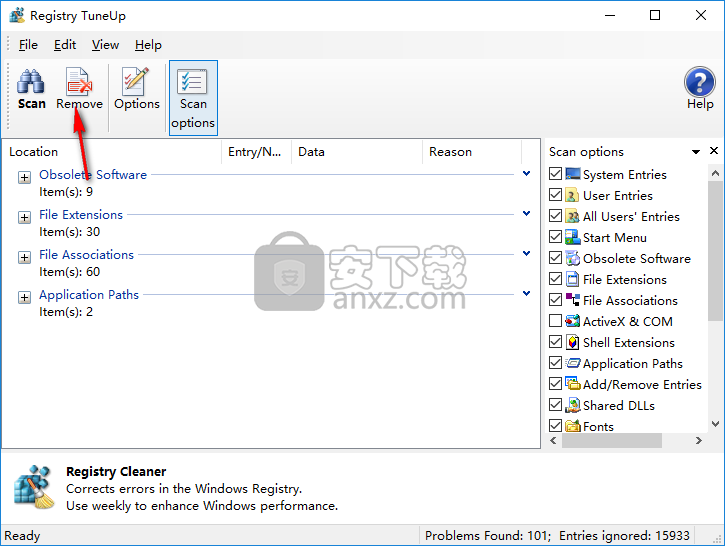Click the Scan options scroll up arrow
The height and width of the screenshot is (546, 725).
pyautogui.click(x=715, y=173)
